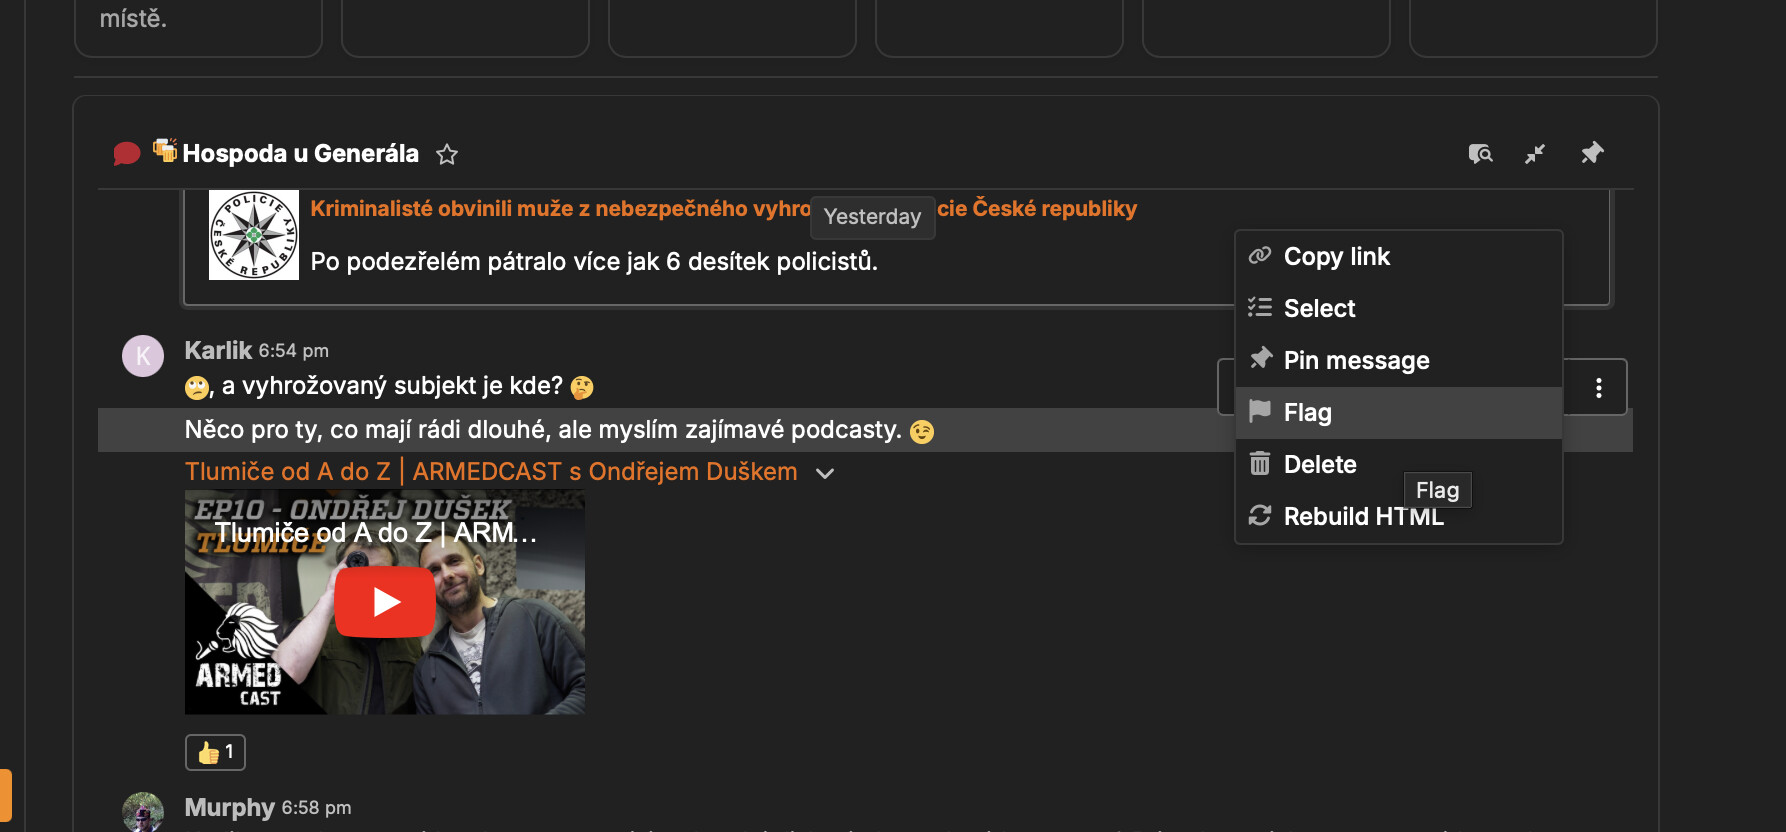Click the 6:54 pm message timestamp
This screenshot has height=832, width=1786.
[294, 351]
